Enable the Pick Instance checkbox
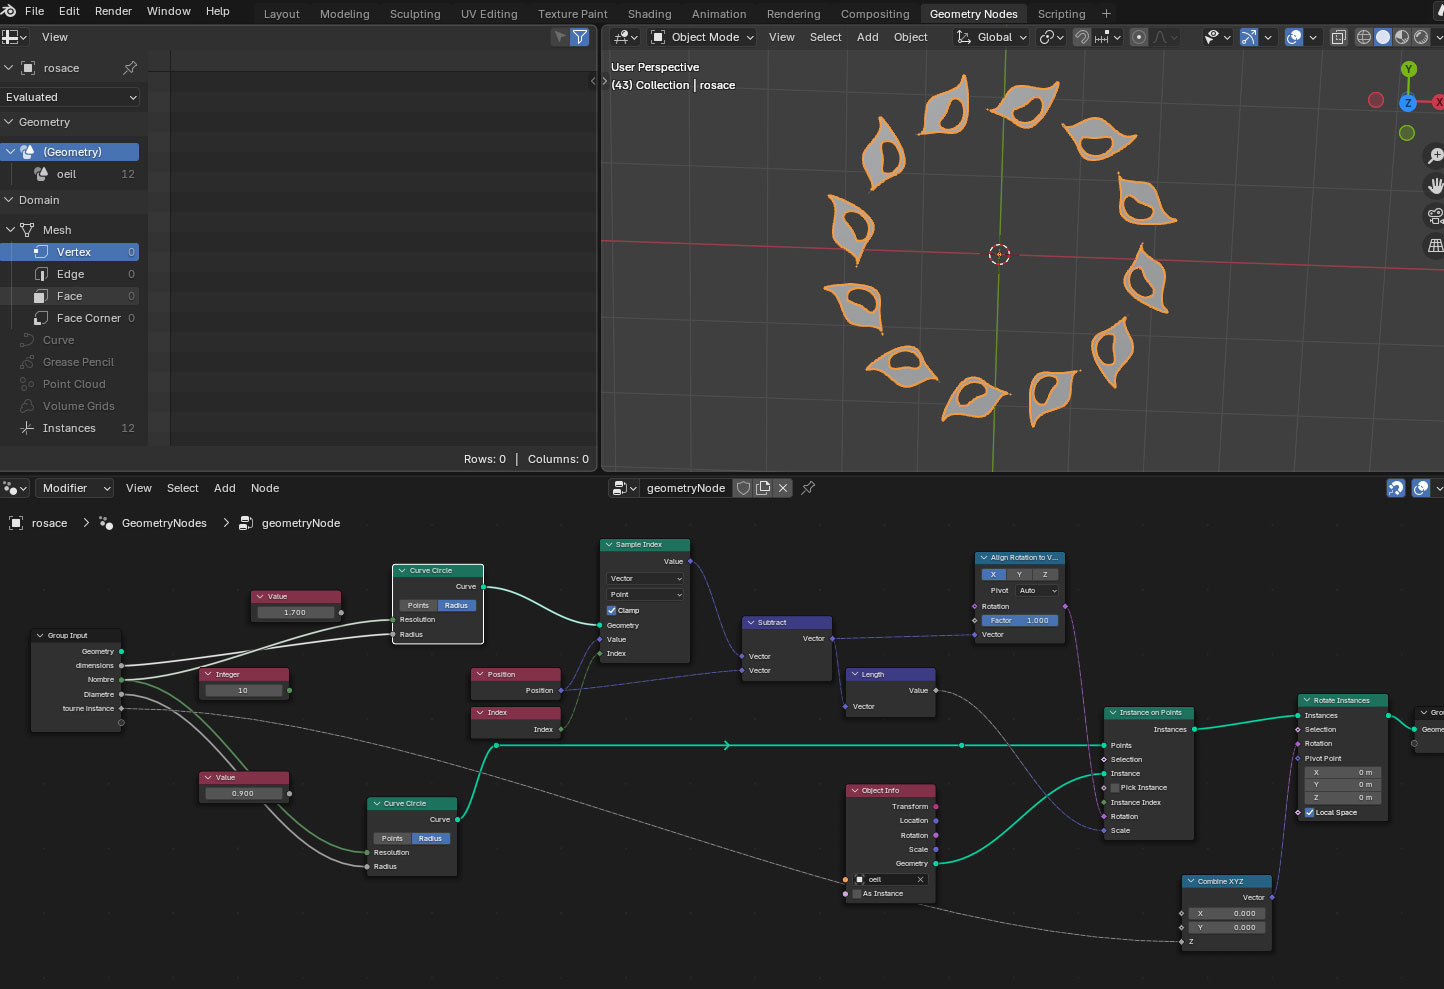1444x989 pixels. (1115, 788)
